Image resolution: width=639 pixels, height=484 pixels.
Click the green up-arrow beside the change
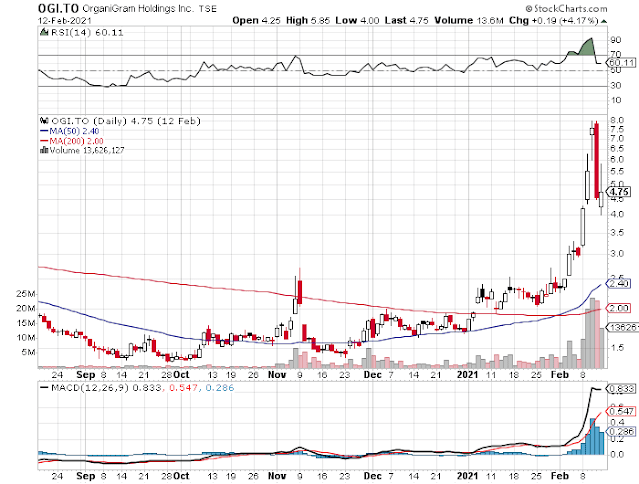pyautogui.click(x=604, y=21)
